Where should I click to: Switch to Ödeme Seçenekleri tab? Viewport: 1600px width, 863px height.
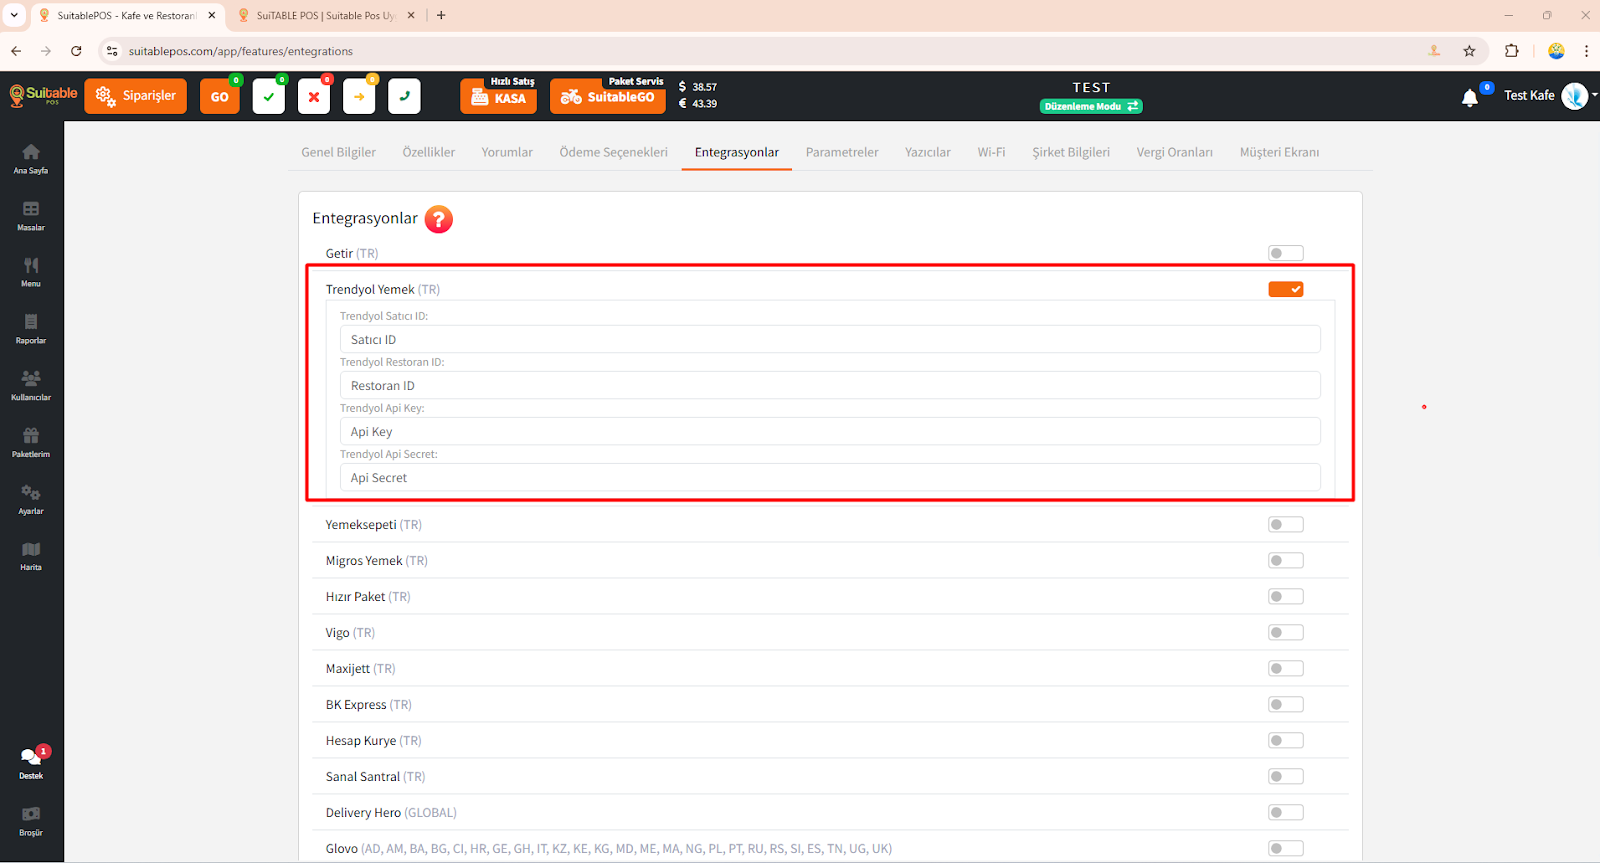pyautogui.click(x=613, y=152)
